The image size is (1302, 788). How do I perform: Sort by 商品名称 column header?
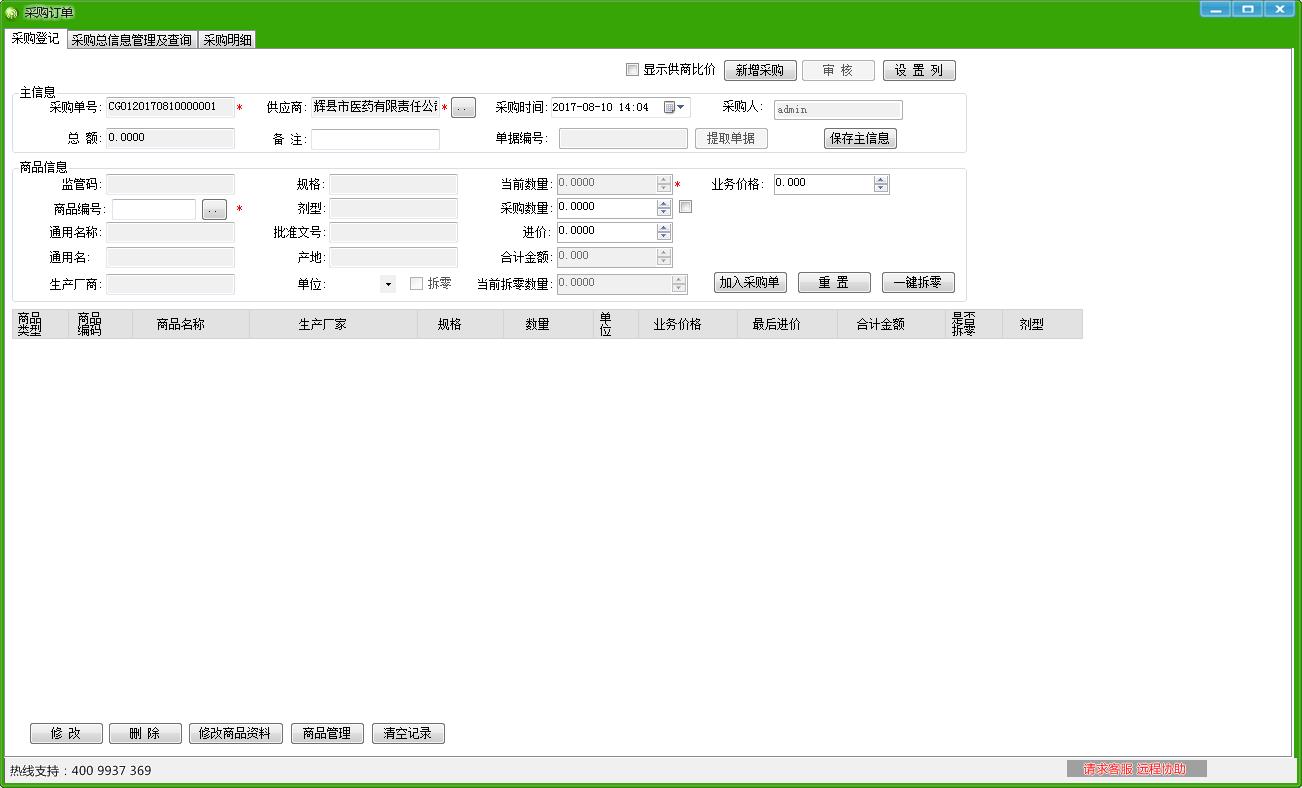click(x=191, y=324)
